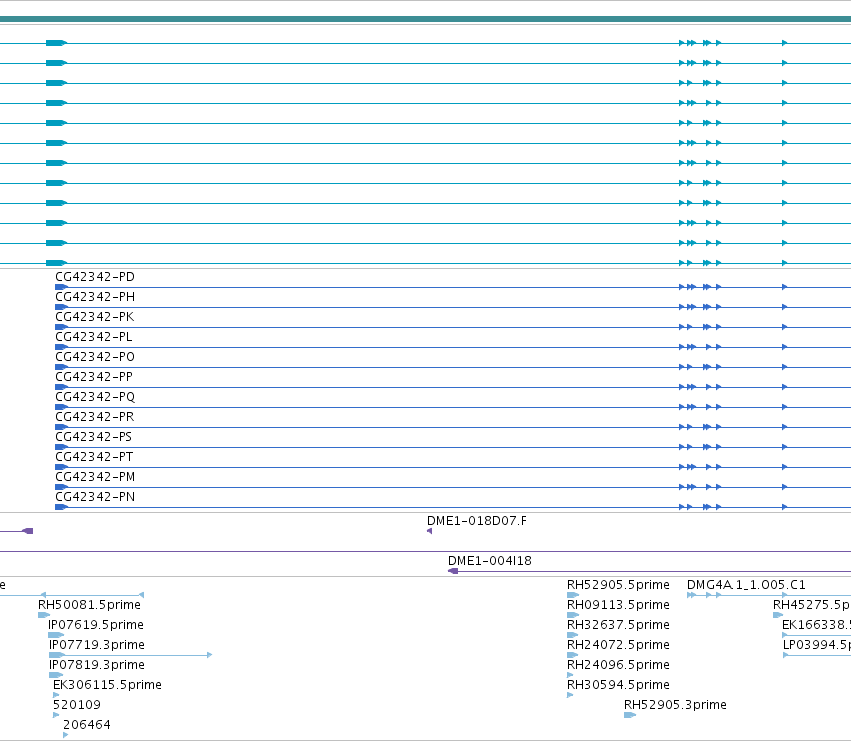Click the RH24096.5prime EST label
The width and height of the screenshot is (851, 741).
click(x=618, y=665)
